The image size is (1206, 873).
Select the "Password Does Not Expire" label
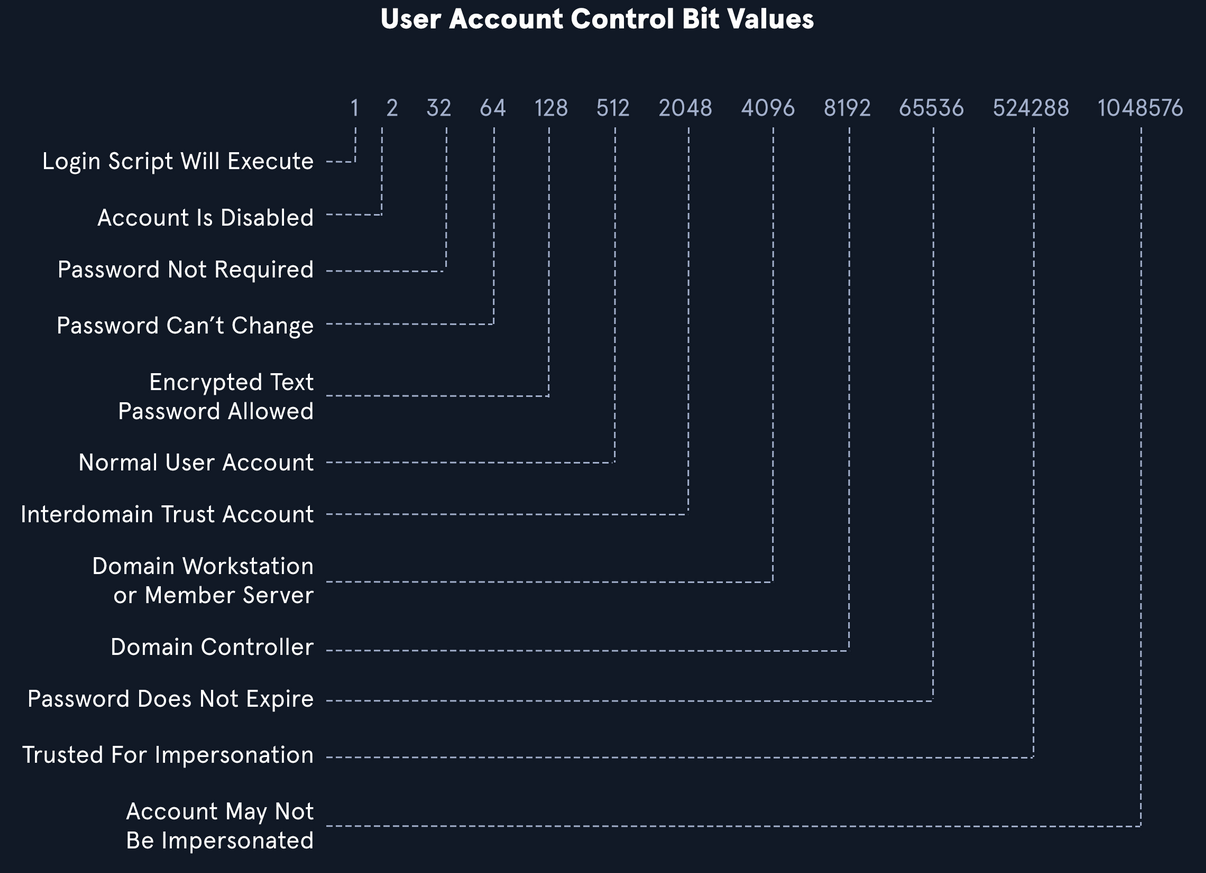point(170,700)
